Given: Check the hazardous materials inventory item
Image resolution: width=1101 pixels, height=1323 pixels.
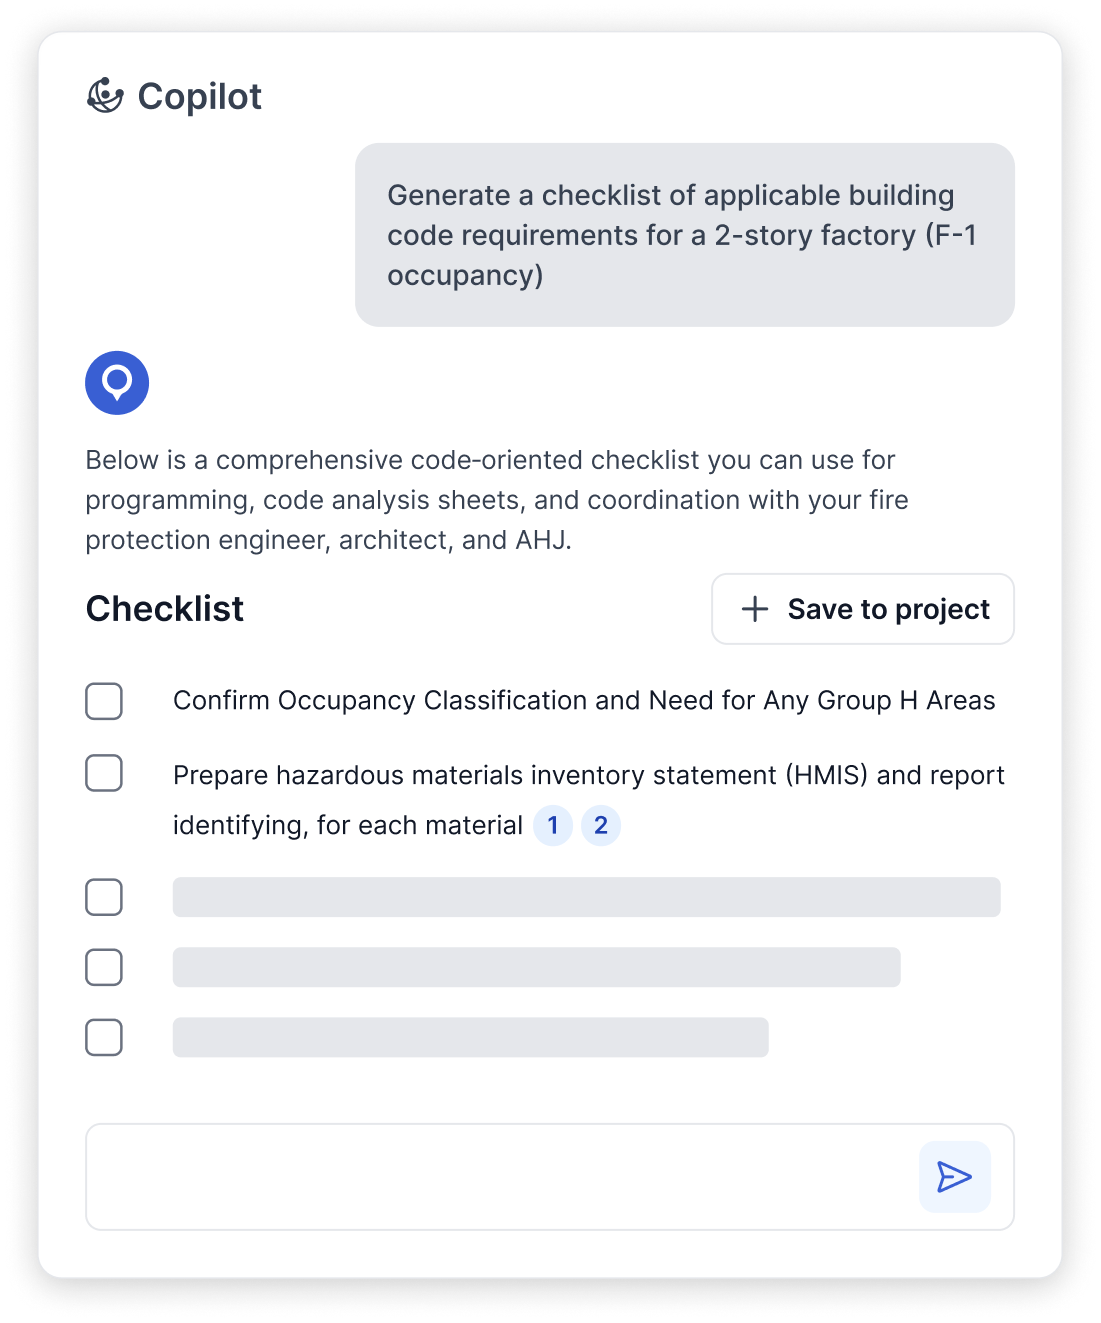Looking at the screenshot, I should (104, 773).
